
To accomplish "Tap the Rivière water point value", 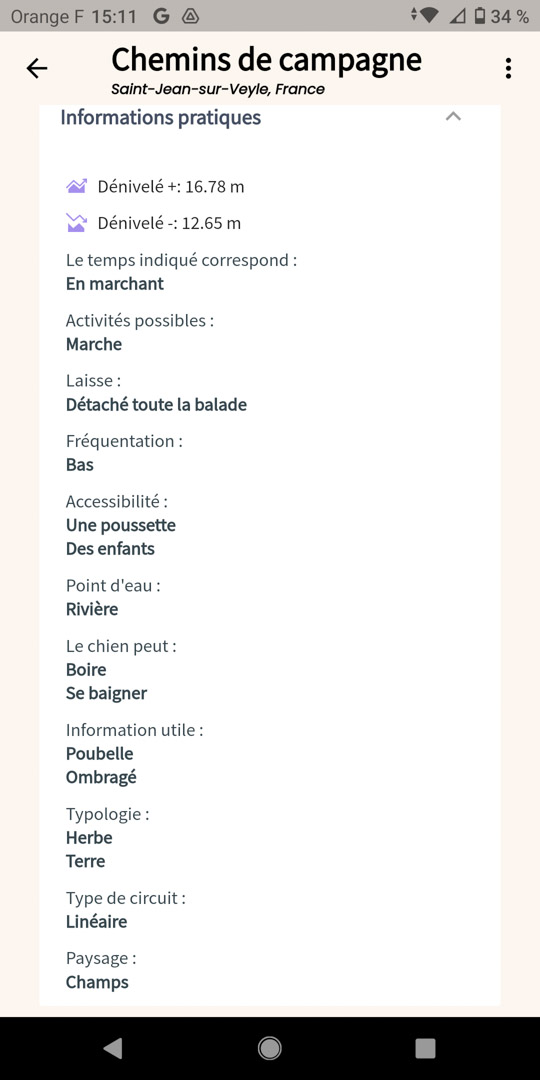I will click(92, 609).
